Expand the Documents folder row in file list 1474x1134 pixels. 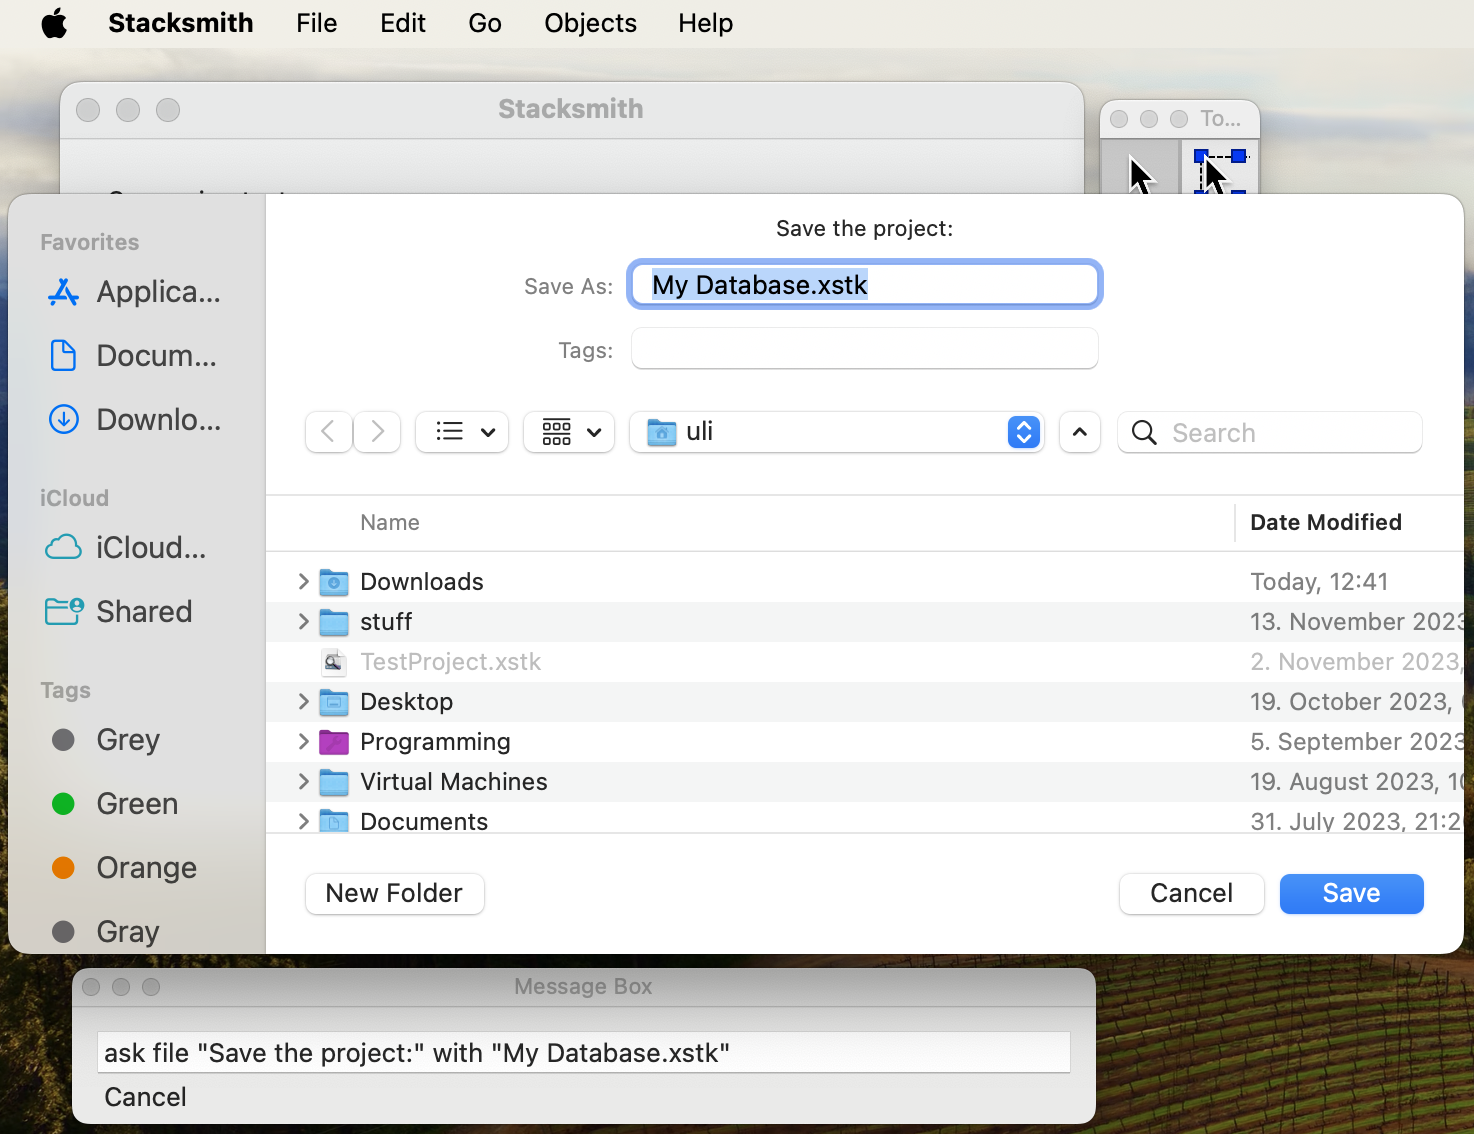[x=303, y=821]
